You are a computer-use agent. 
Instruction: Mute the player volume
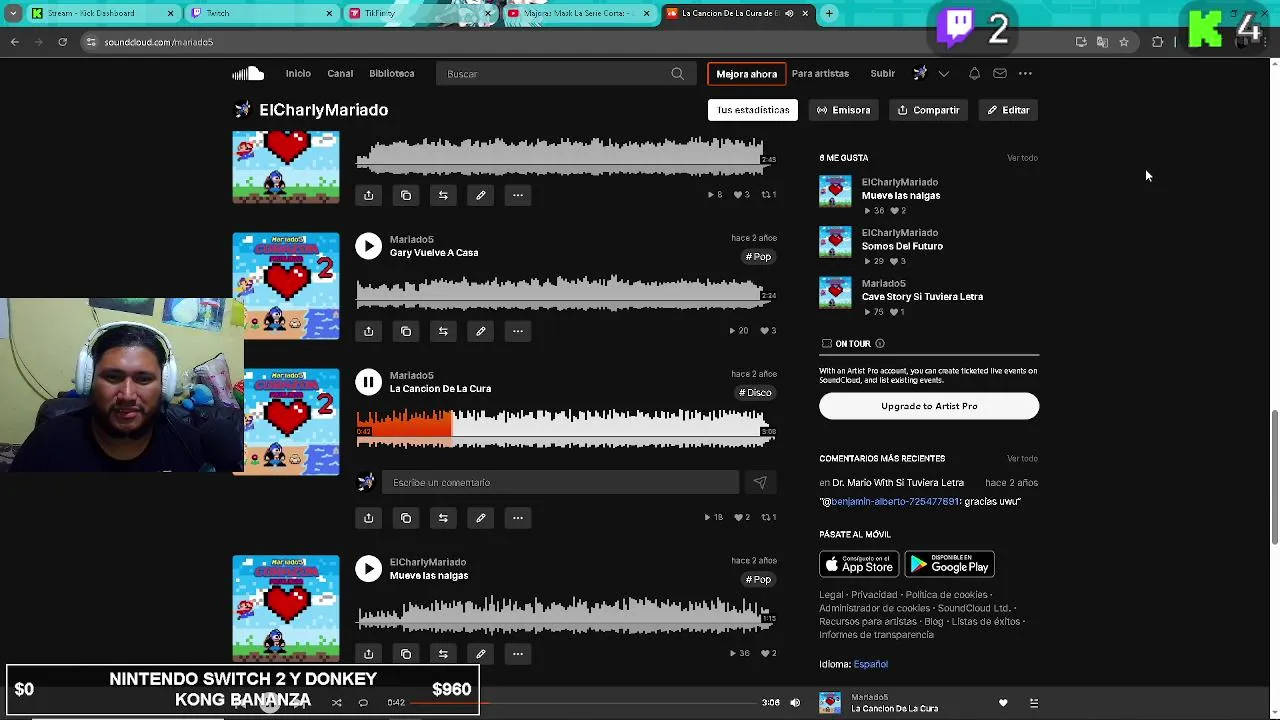[795, 703]
